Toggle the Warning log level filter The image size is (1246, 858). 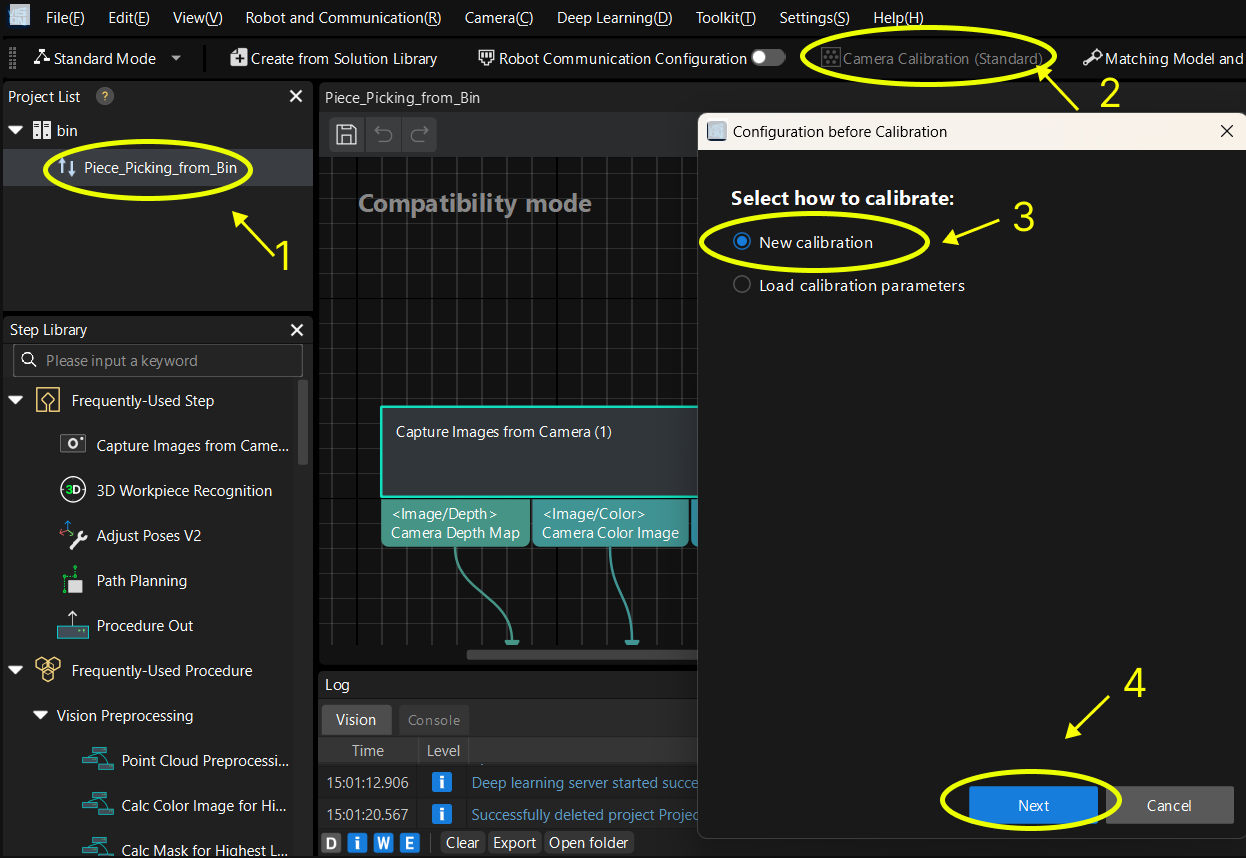pos(384,843)
